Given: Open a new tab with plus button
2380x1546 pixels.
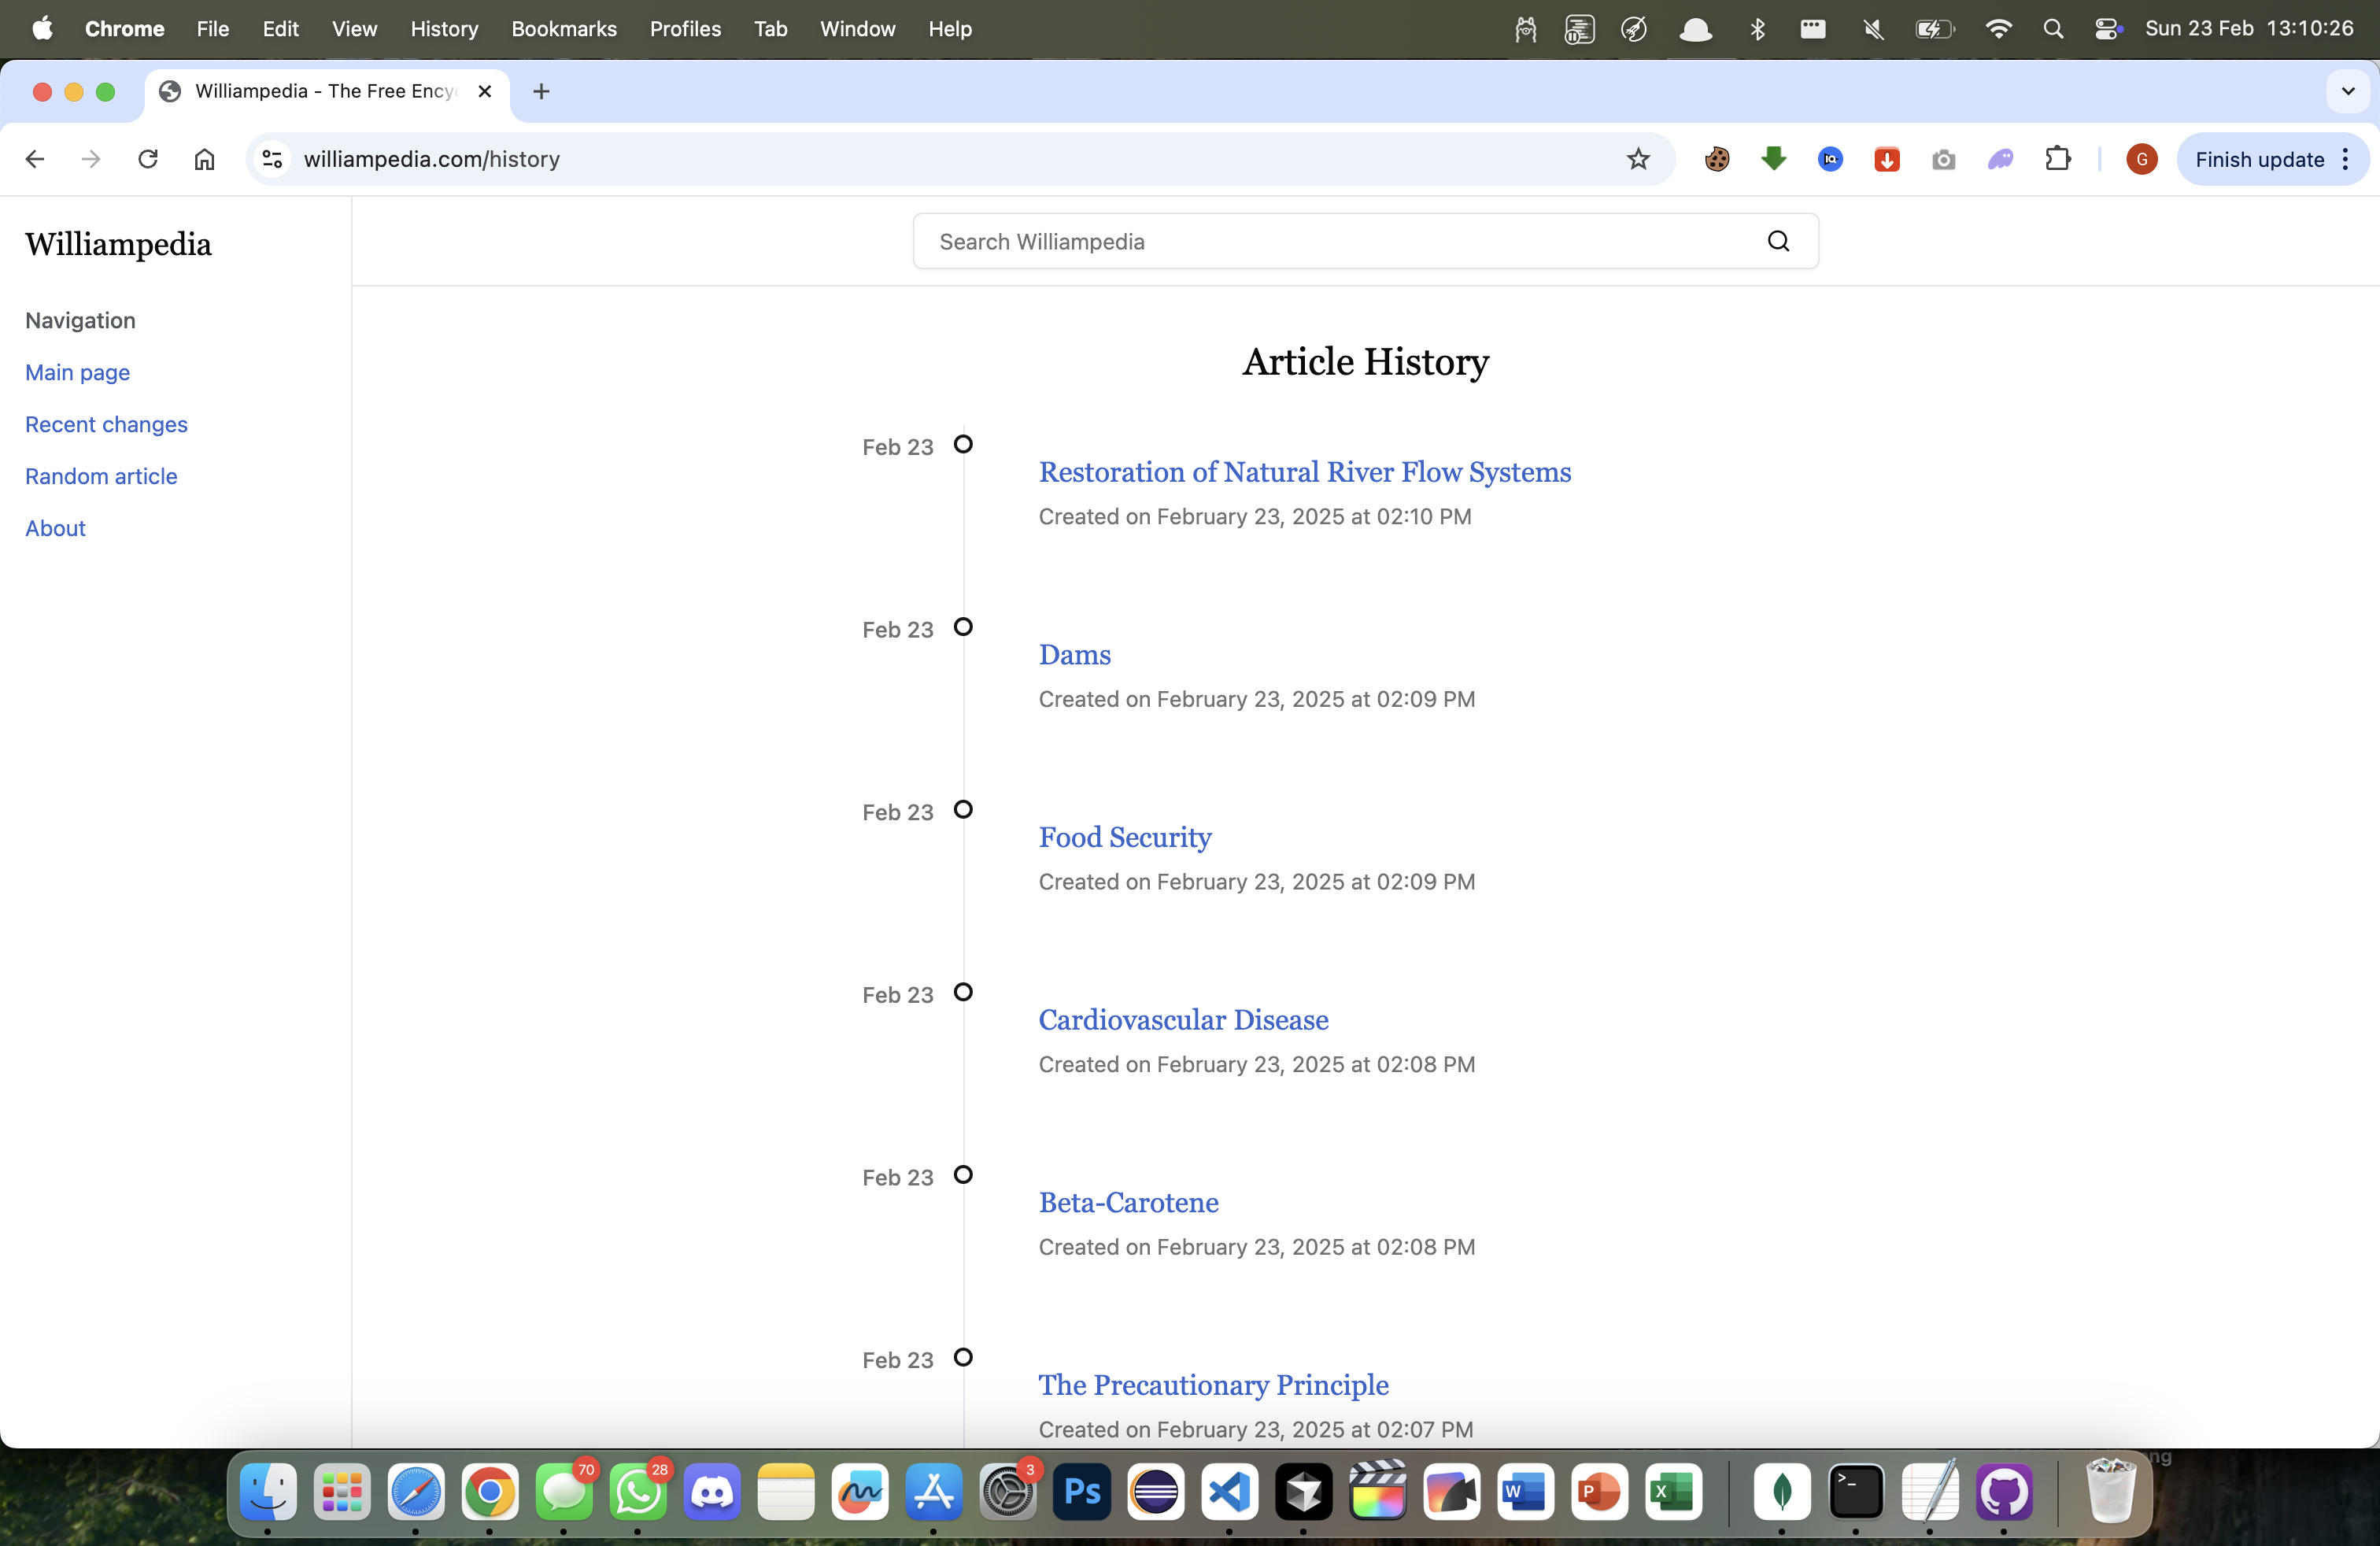Looking at the screenshot, I should [x=541, y=91].
